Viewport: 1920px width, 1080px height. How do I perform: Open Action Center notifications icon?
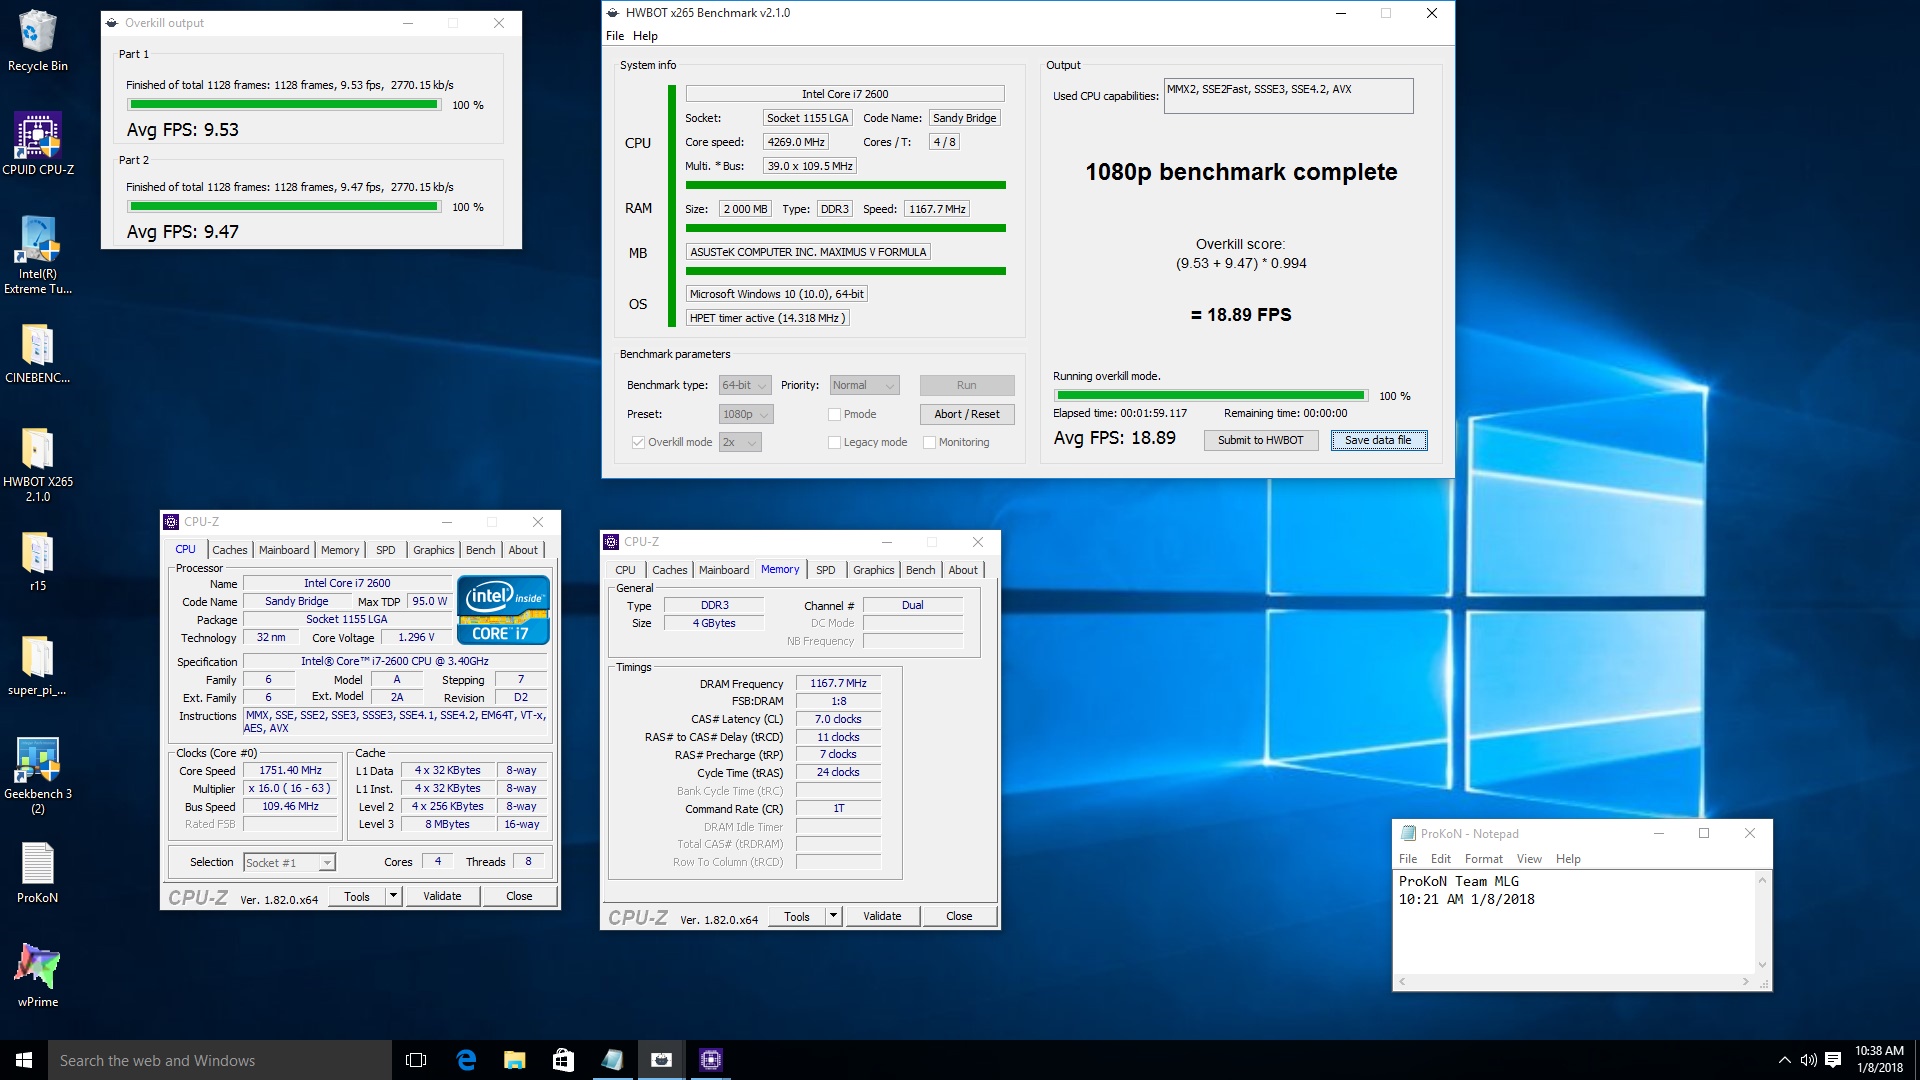coord(1833,1060)
